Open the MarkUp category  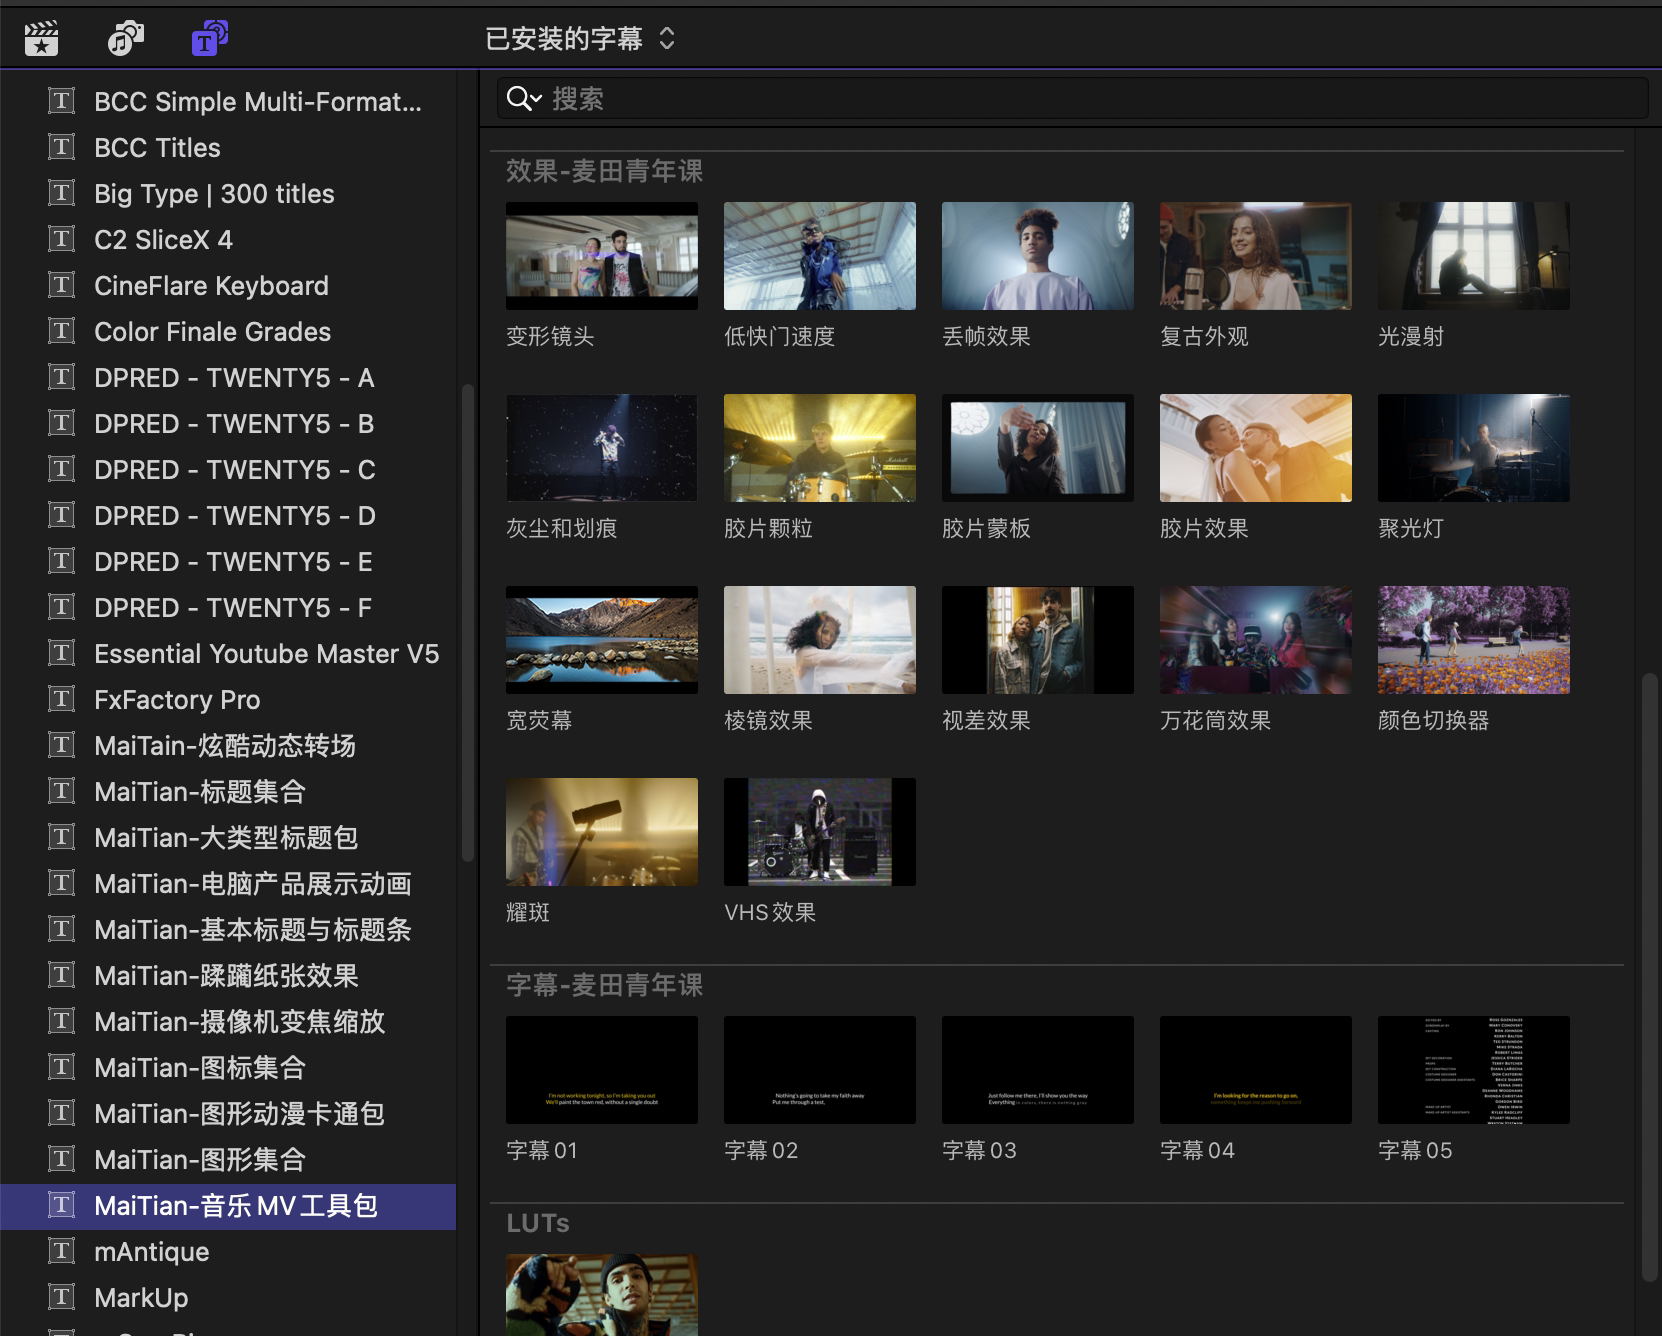(x=228, y=1298)
